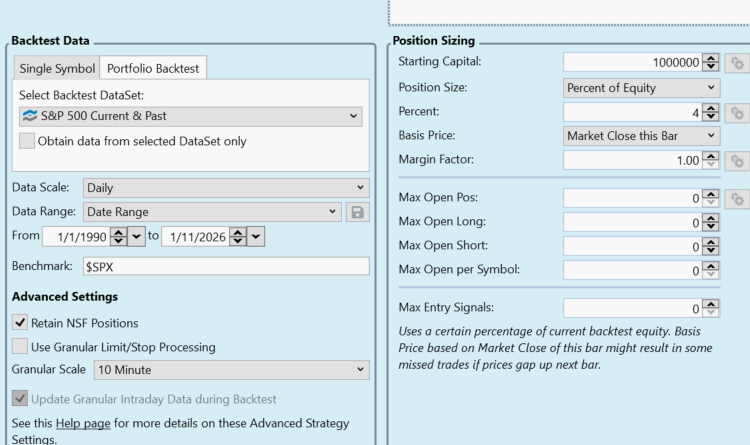This screenshot has width=750, height=445.
Task: Click the Max Open Long value field
Action: pos(632,222)
